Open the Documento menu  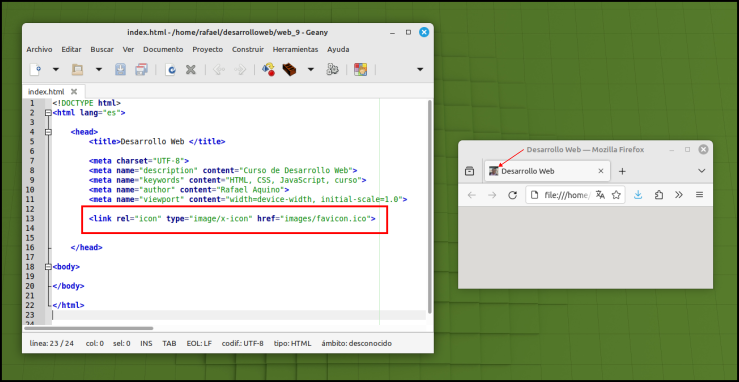[x=163, y=49]
